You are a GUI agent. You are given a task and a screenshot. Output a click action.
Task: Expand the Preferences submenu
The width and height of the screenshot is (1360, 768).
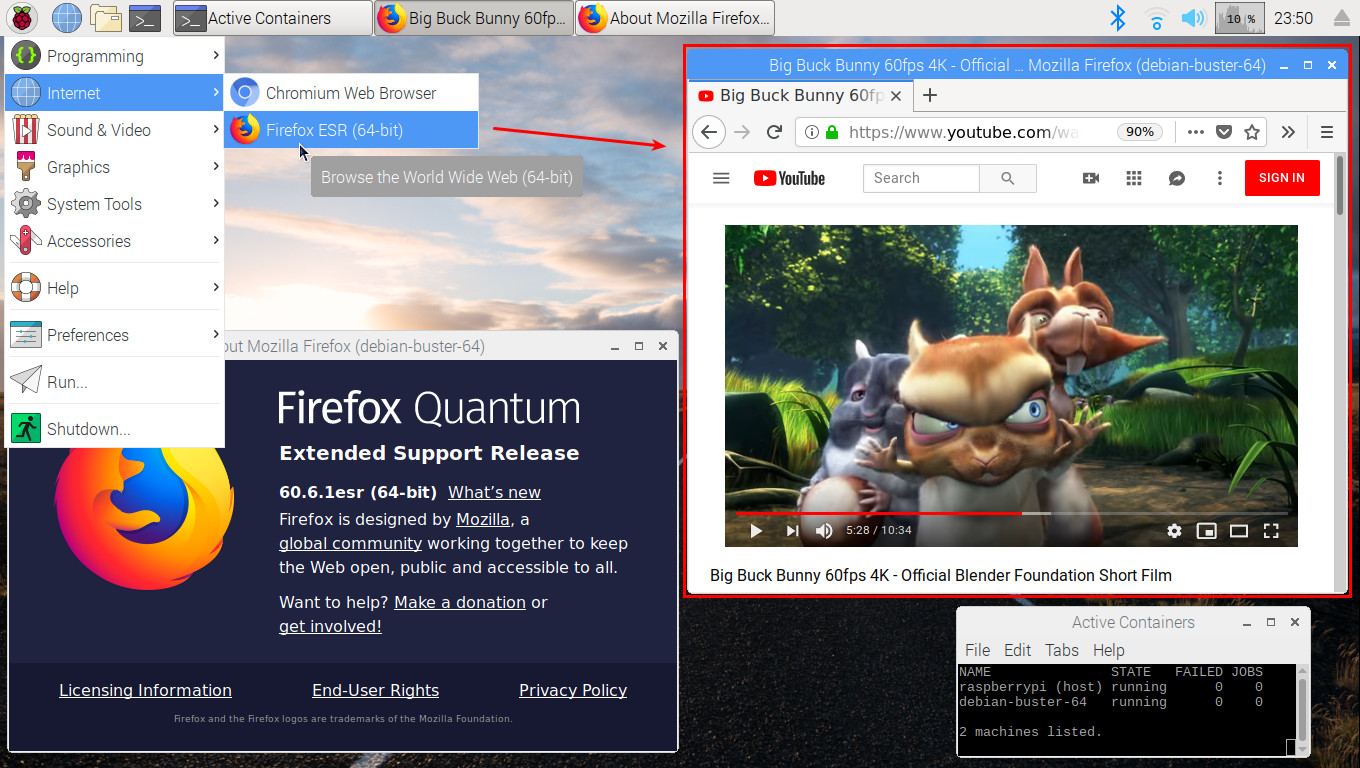point(115,335)
